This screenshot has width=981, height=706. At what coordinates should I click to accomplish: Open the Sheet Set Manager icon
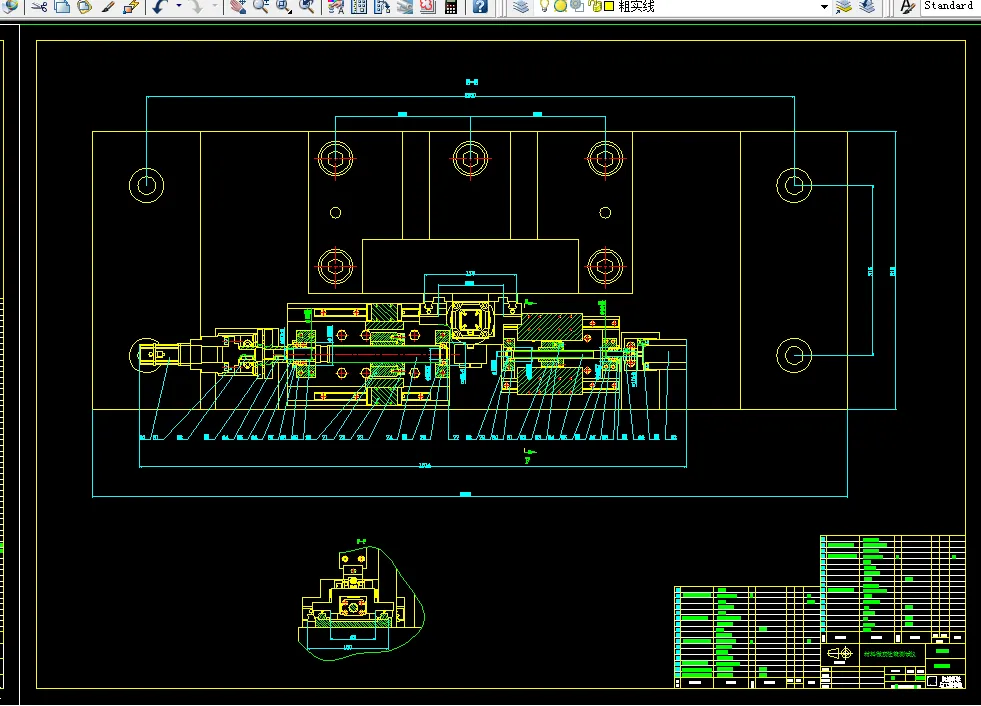(x=405, y=7)
